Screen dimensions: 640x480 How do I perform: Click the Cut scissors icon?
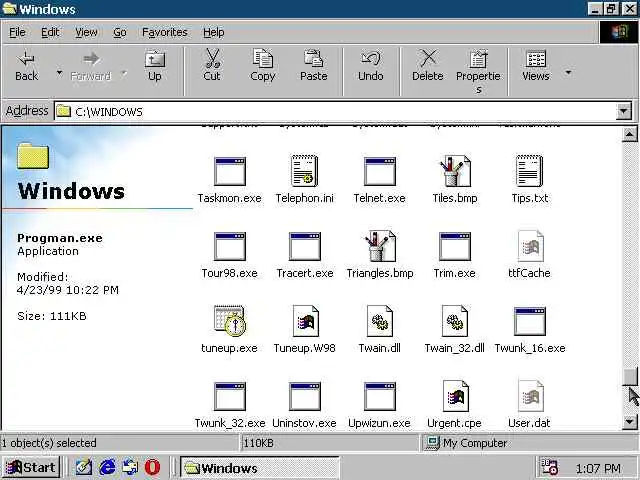[212, 59]
